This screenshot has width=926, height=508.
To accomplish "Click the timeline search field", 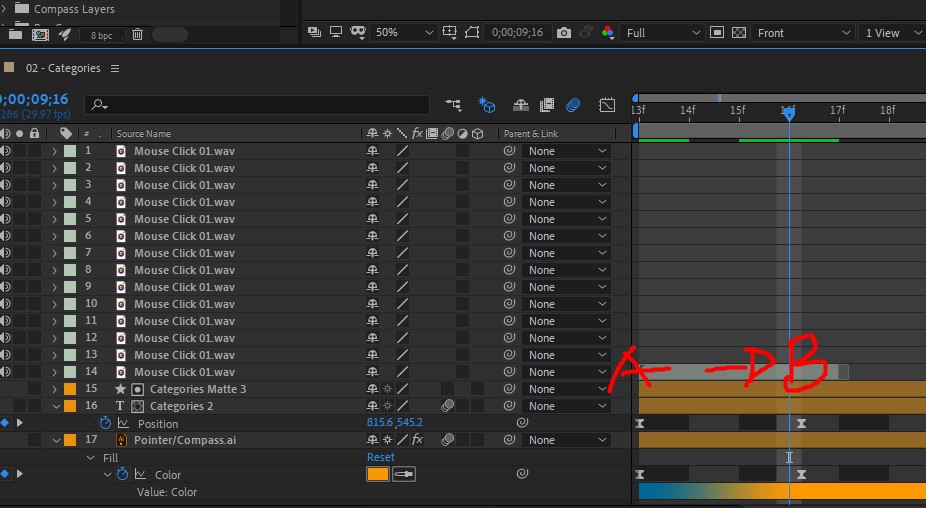I will 257,105.
